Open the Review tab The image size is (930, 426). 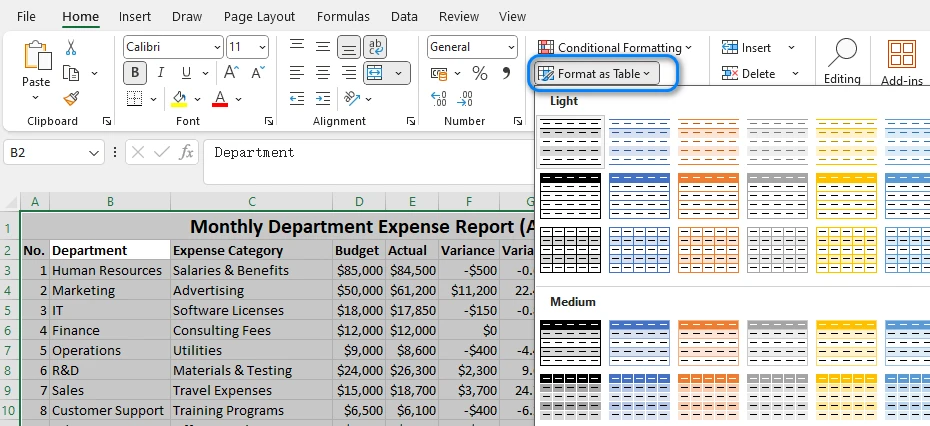click(x=459, y=17)
